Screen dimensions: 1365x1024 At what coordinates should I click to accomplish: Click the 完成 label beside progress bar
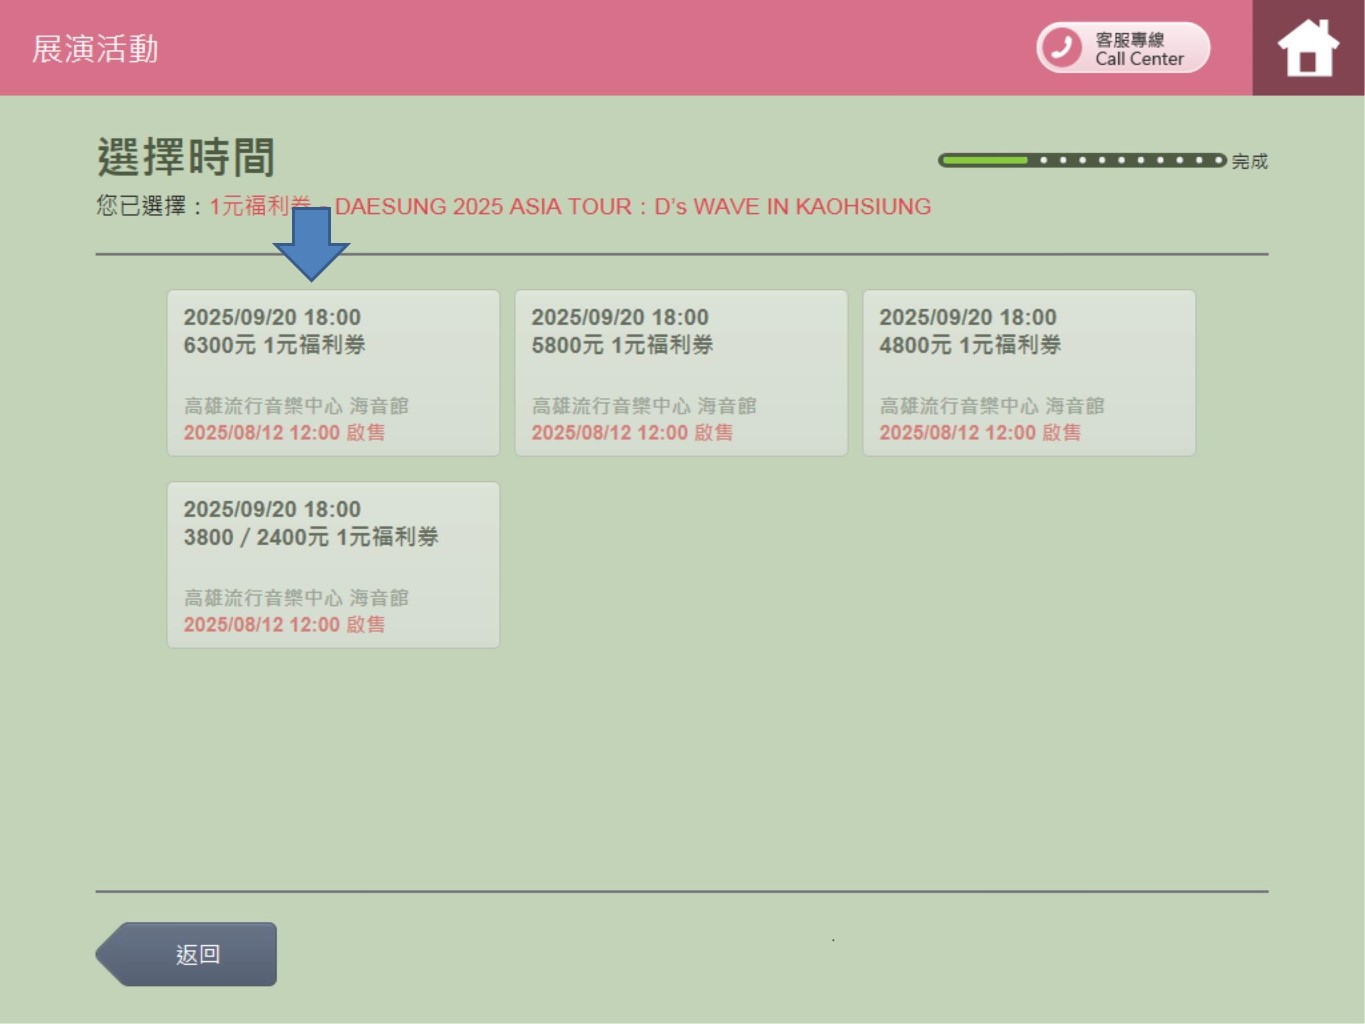[1249, 161]
